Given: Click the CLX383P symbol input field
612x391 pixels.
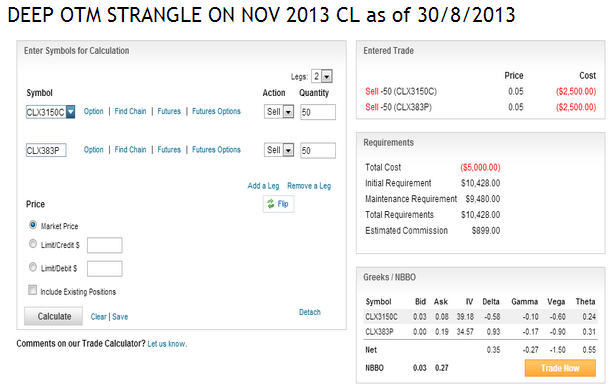Looking at the screenshot, I should [x=46, y=150].
